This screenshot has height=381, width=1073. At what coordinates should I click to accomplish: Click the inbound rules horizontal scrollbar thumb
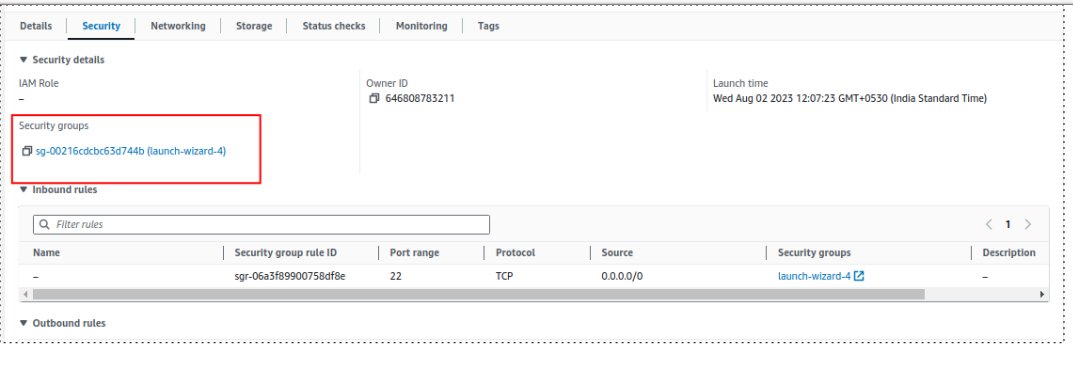click(478, 294)
